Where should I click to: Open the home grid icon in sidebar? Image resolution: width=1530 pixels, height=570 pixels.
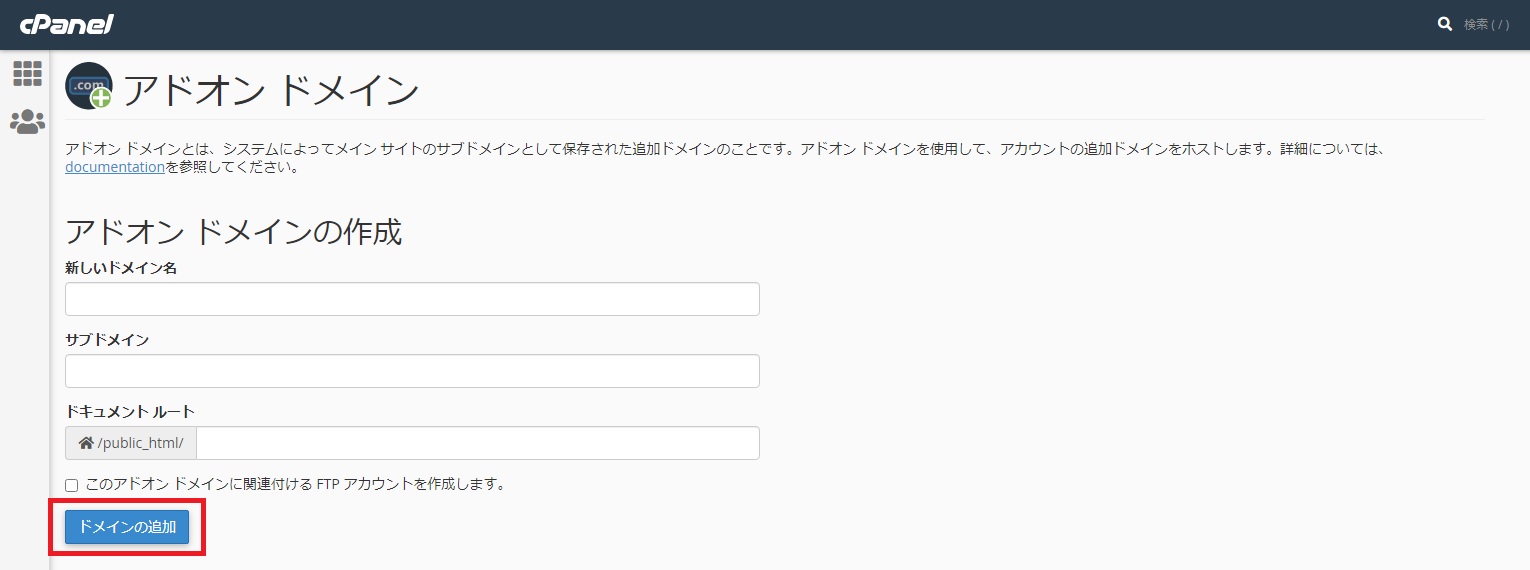coord(27,73)
